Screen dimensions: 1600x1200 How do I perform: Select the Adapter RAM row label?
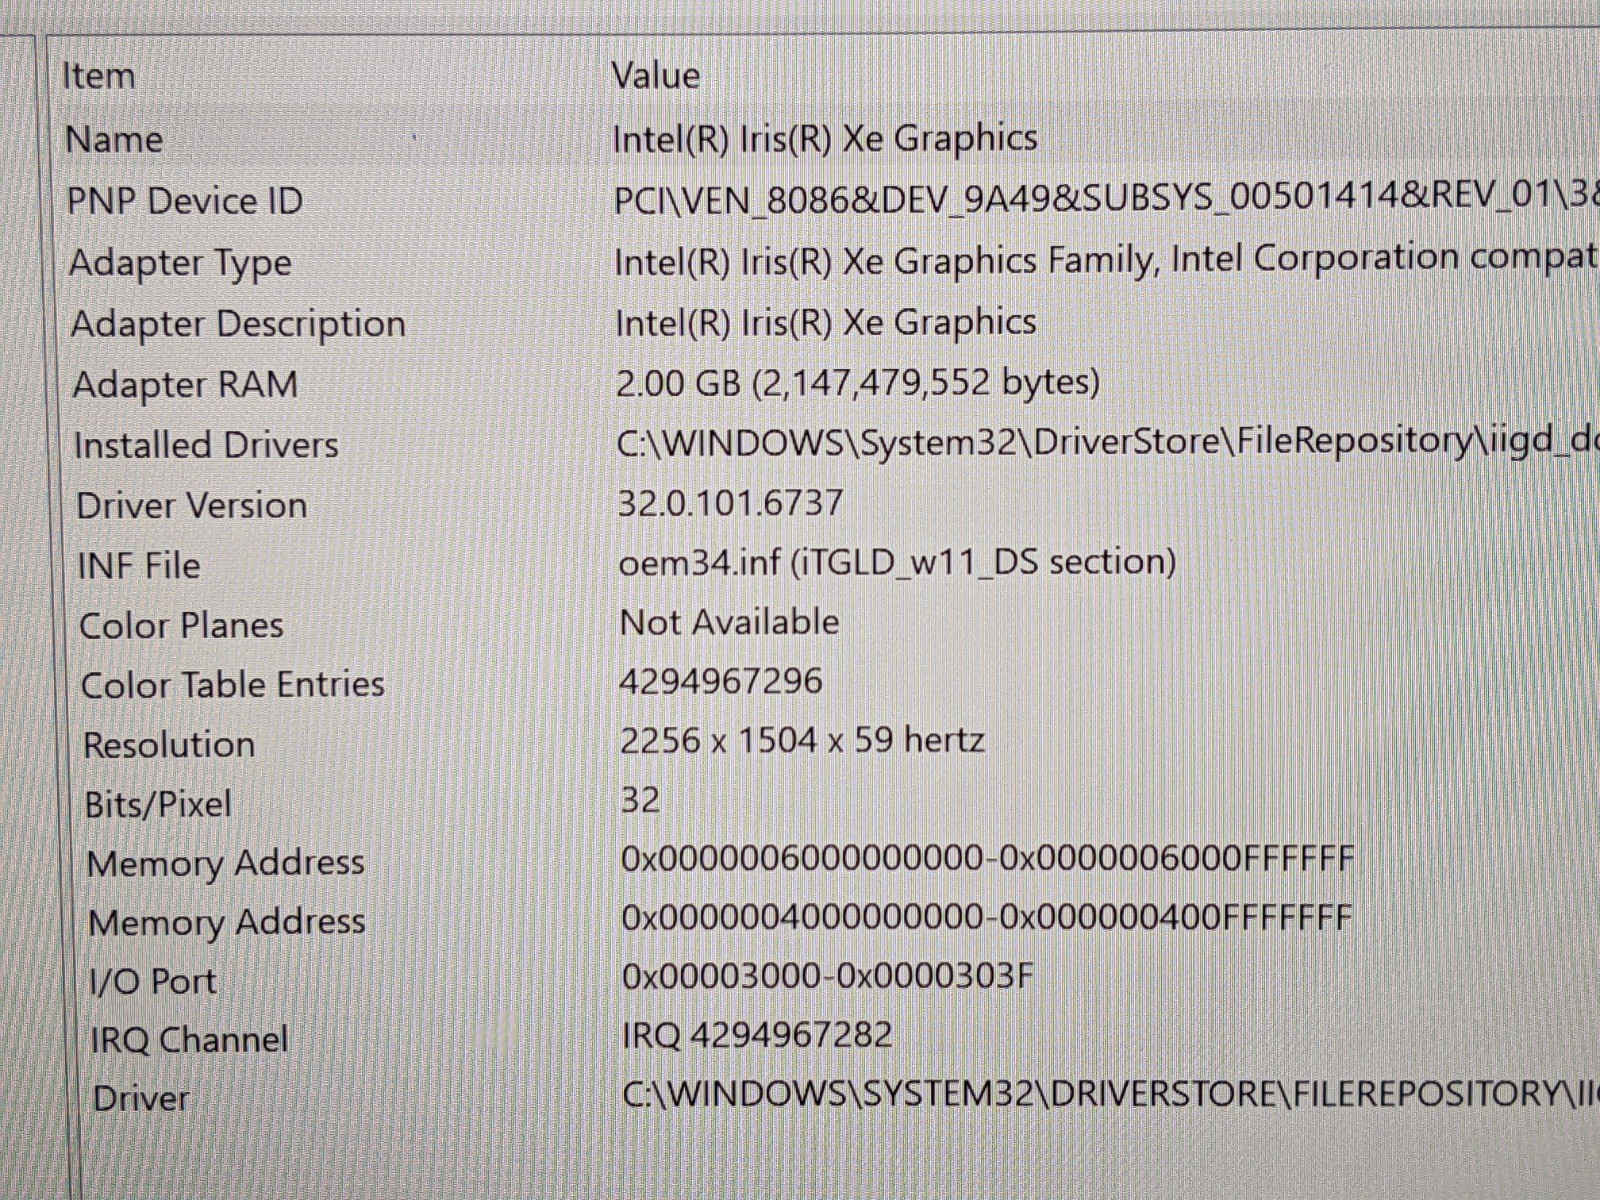pos(185,385)
